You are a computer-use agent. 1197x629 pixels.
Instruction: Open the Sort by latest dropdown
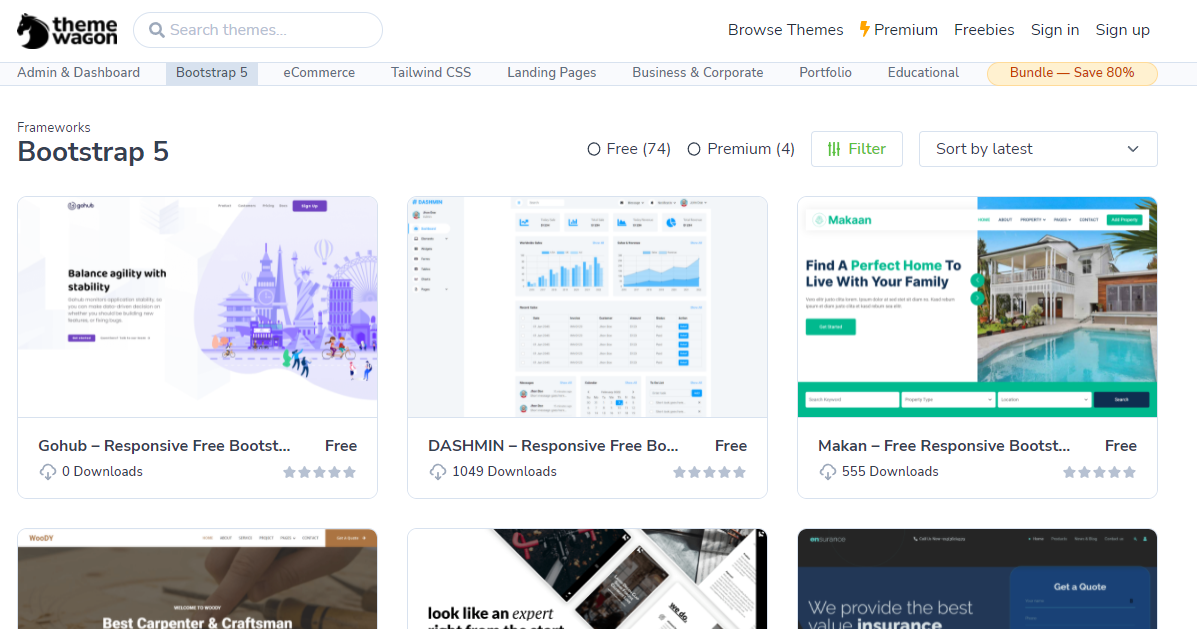click(1038, 149)
